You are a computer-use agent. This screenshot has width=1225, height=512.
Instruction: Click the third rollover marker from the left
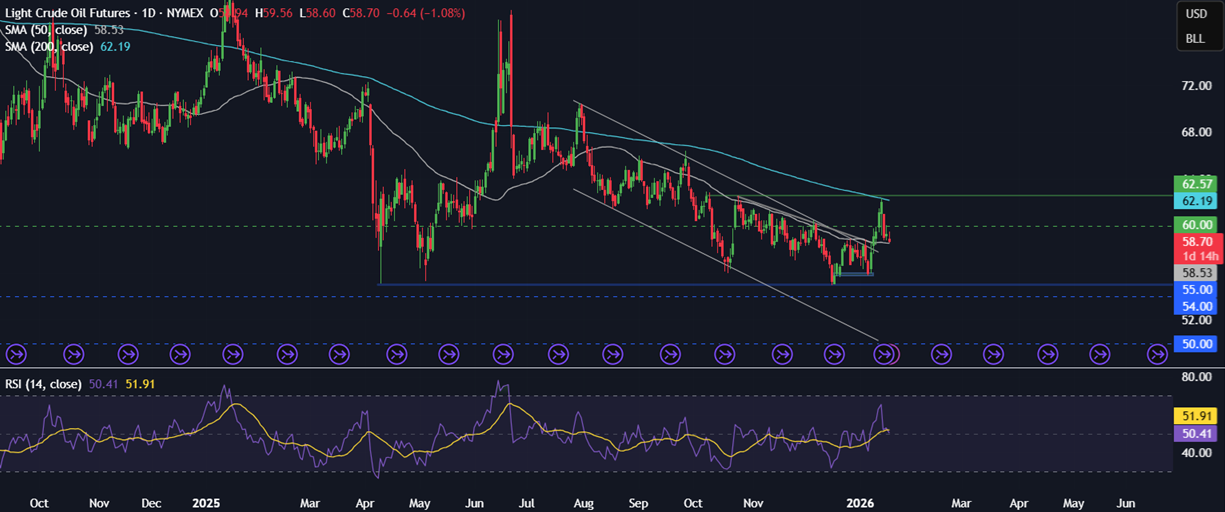tap(128, 353)
